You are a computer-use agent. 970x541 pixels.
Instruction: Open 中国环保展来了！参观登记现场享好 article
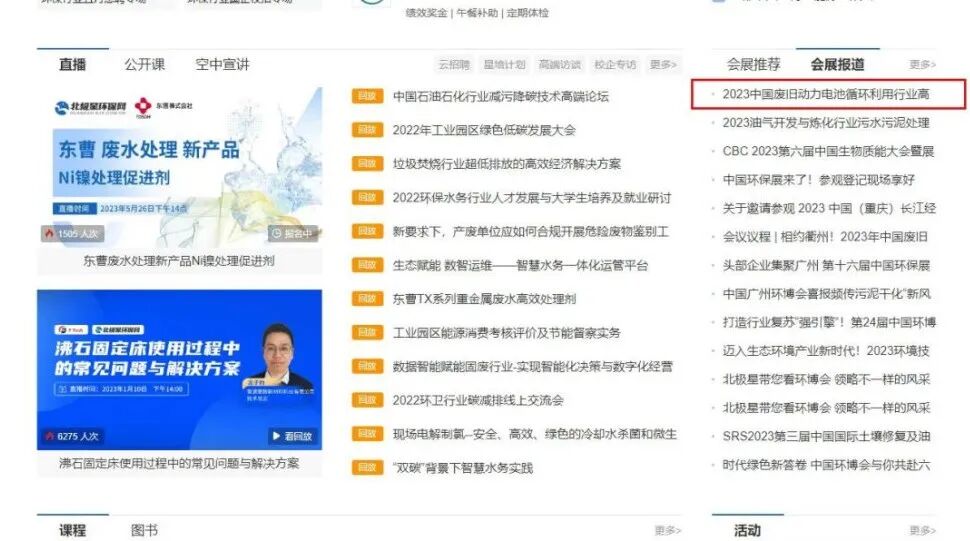click(x=818, y=180)
